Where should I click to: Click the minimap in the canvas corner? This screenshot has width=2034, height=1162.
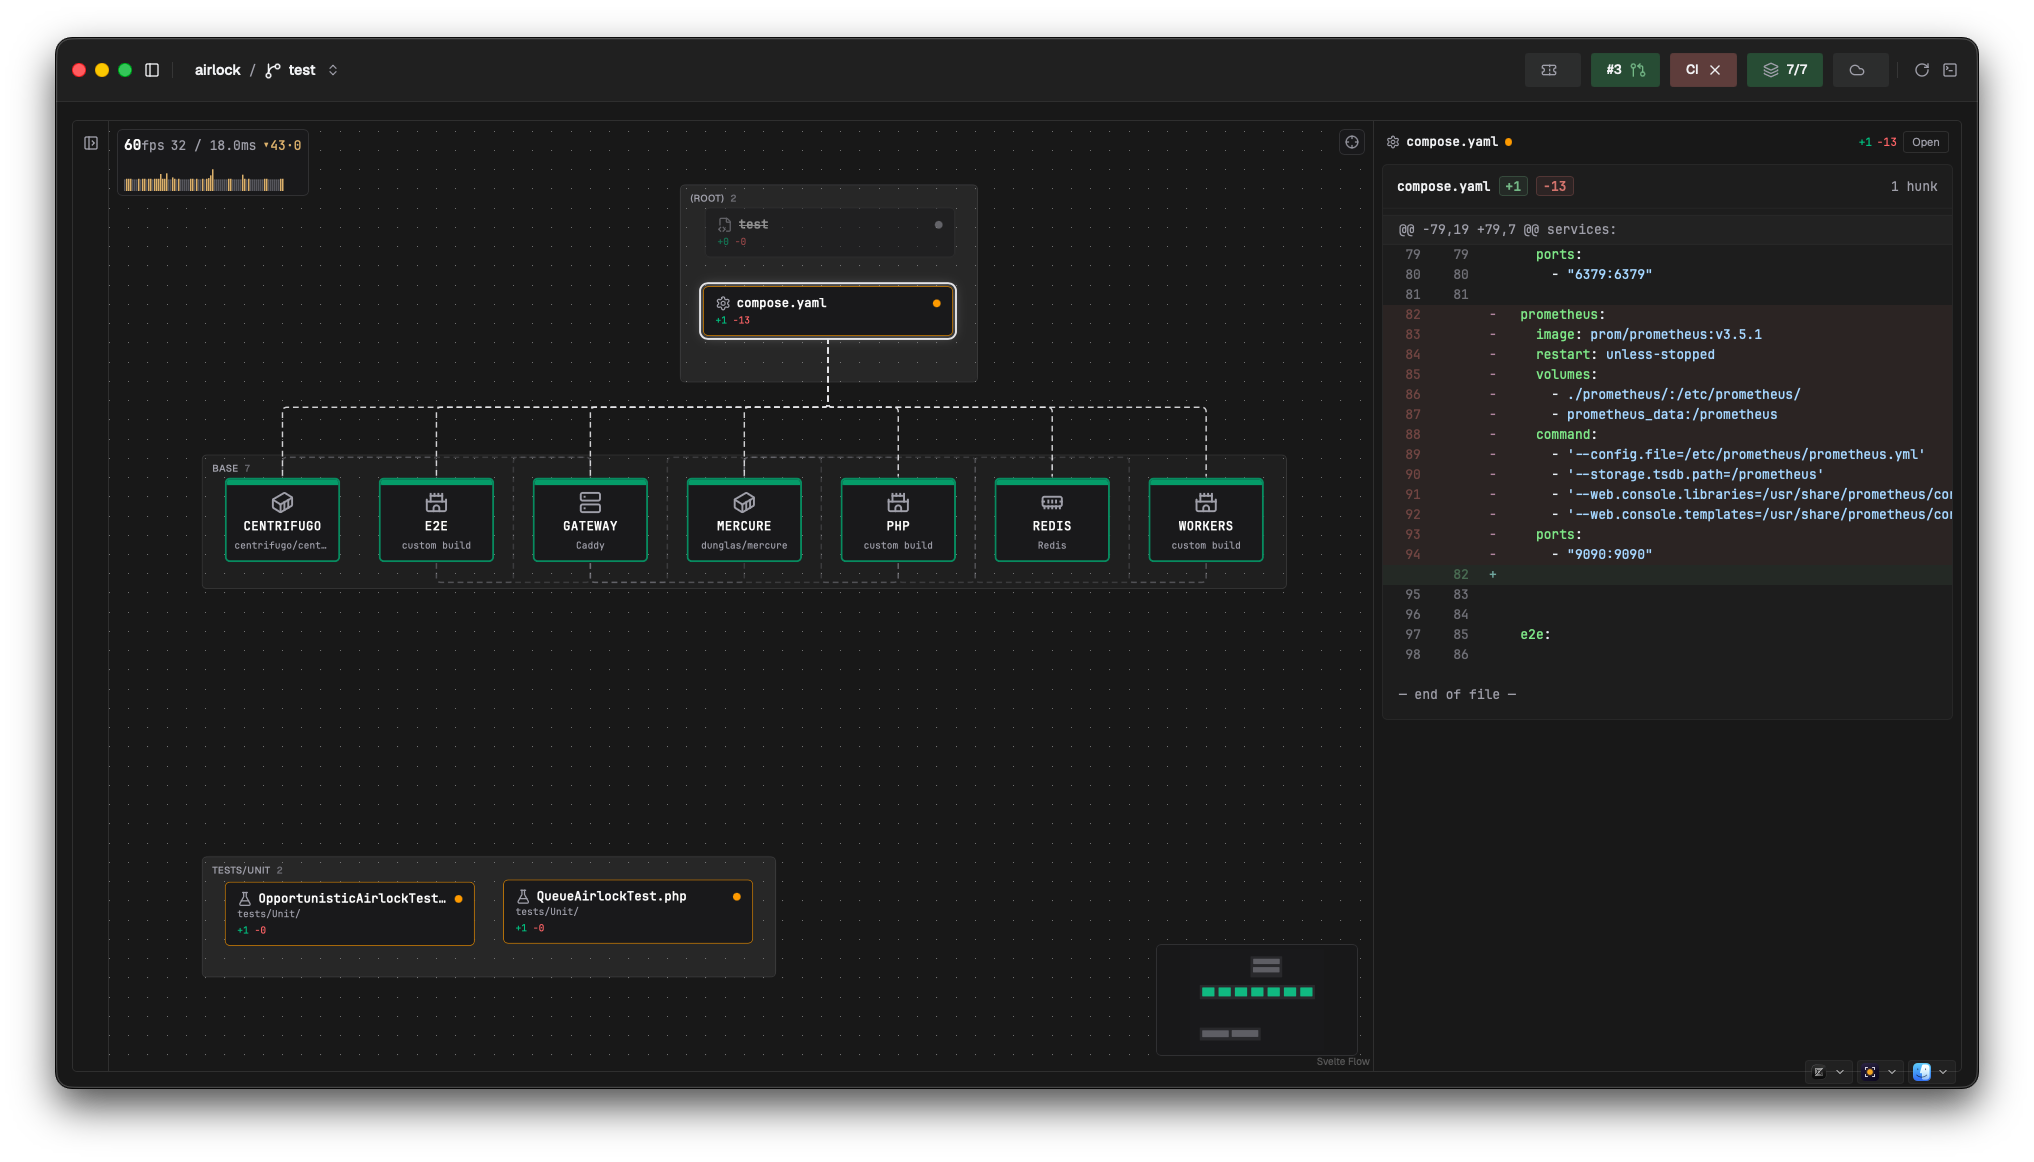pyautogui.click(x=1257, y=999)
